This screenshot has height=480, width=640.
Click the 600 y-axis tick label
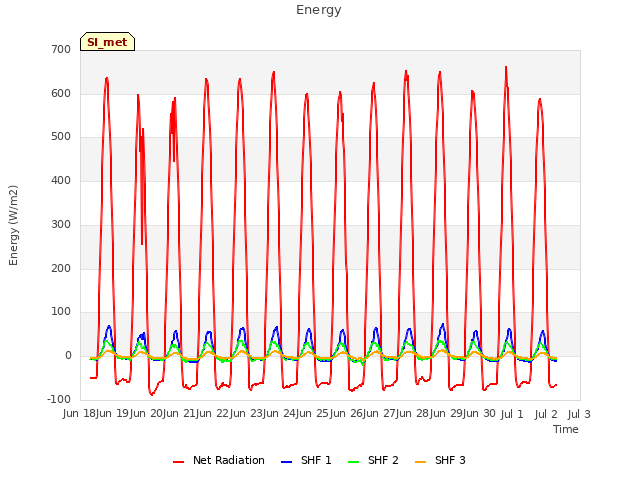[x=61, y=93]
